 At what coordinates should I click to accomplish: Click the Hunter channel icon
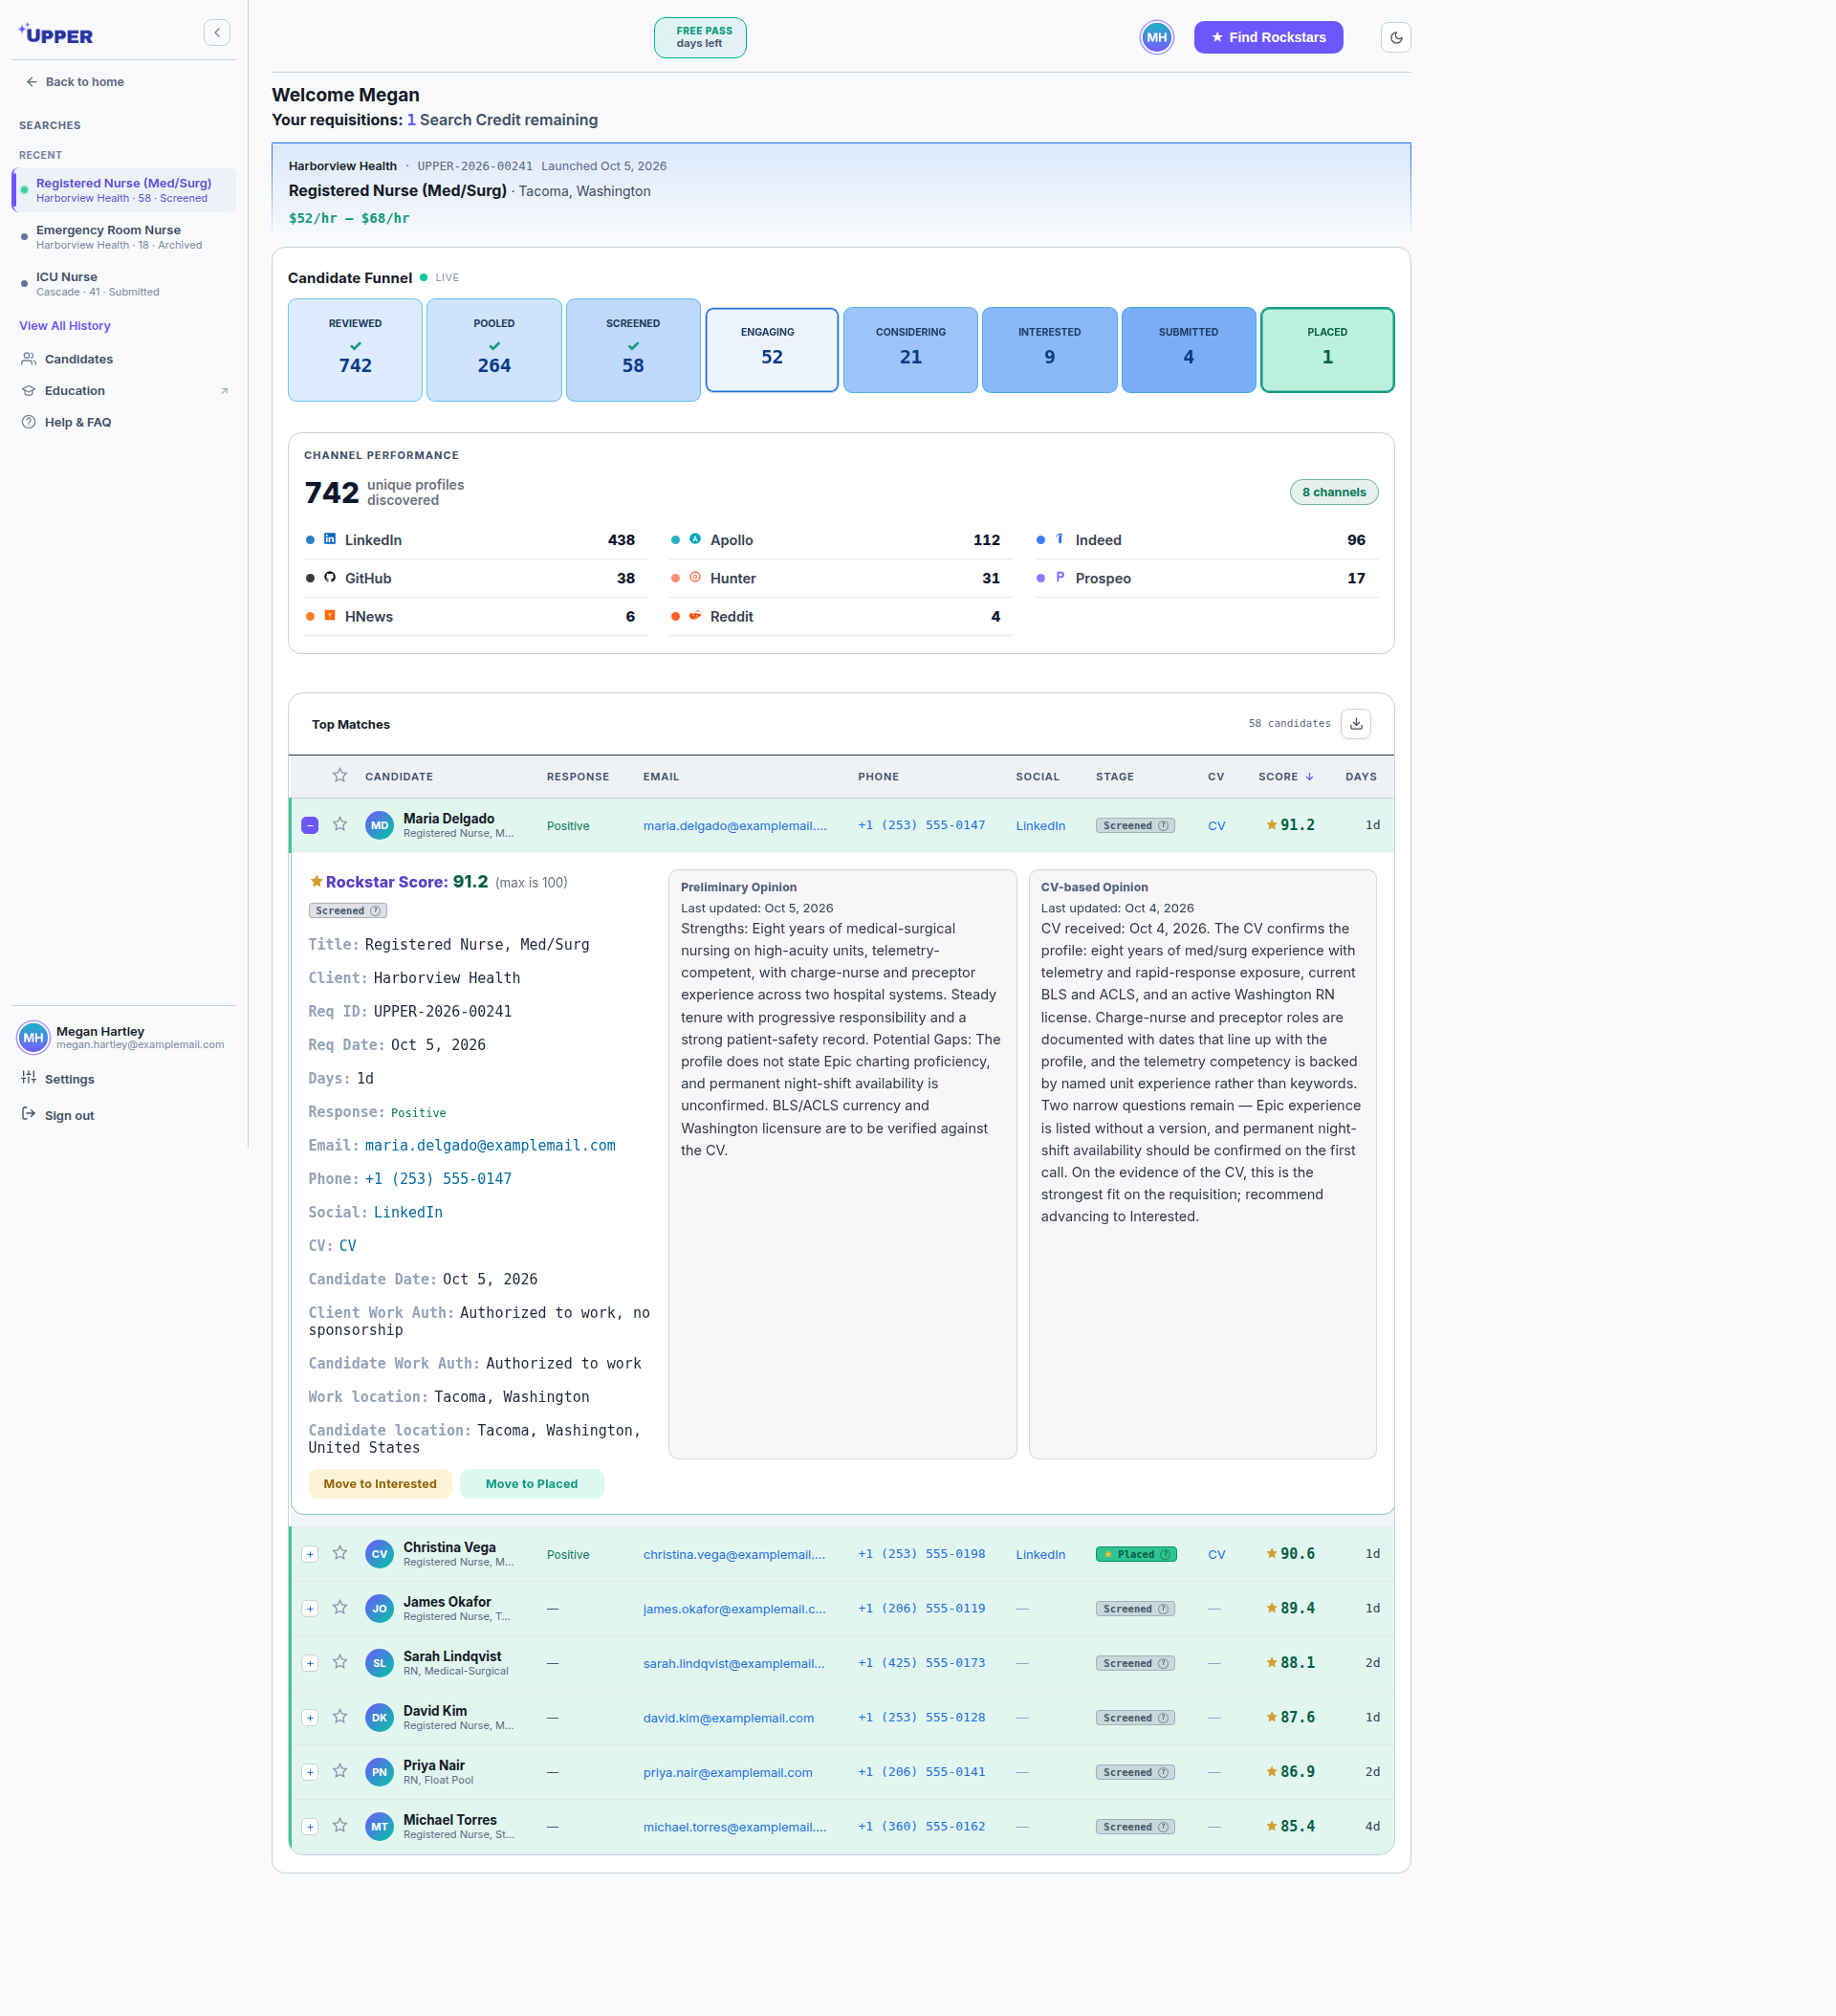695,578
